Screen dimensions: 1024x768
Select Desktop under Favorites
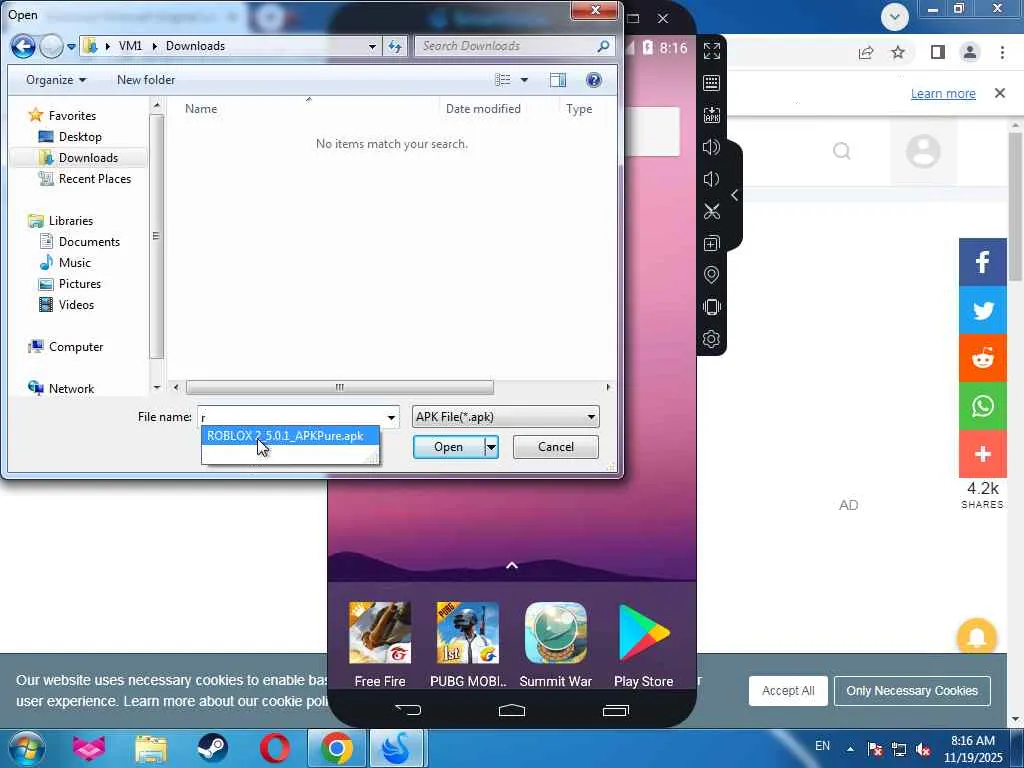click(x=80, y=136)
